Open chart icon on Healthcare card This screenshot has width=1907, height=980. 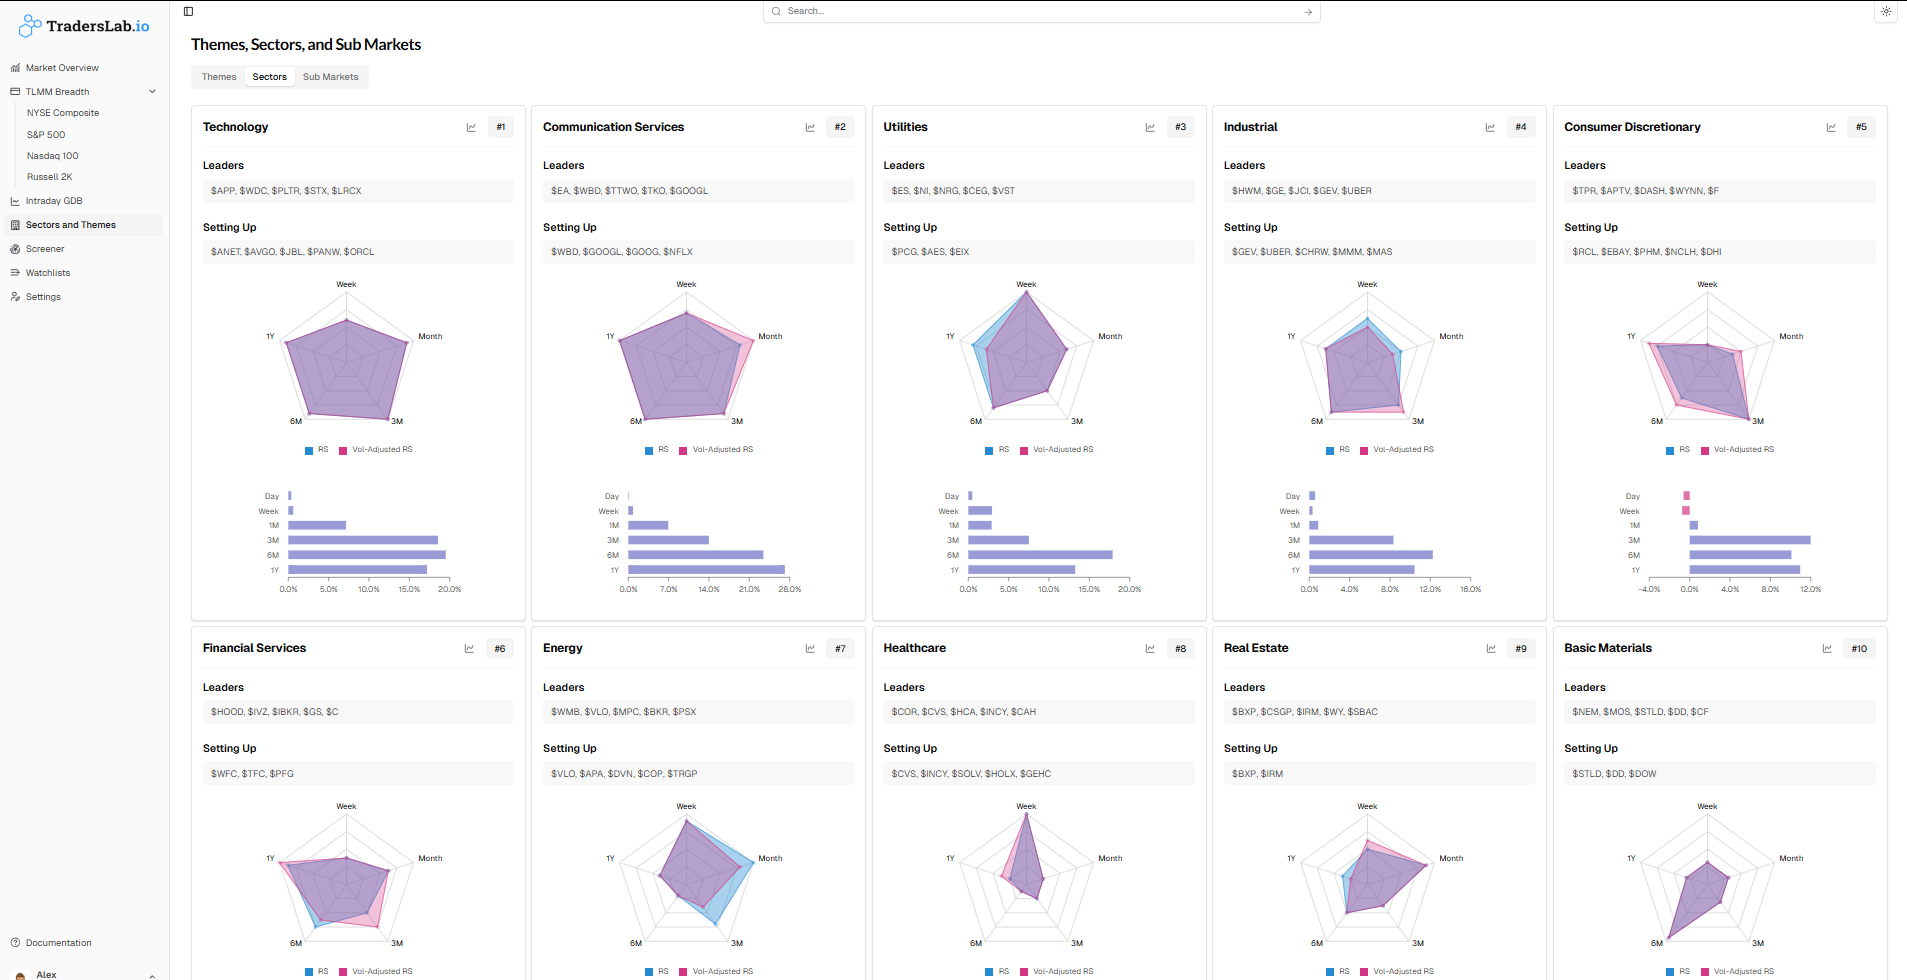pyautogui.click(x=1150, y=648)
